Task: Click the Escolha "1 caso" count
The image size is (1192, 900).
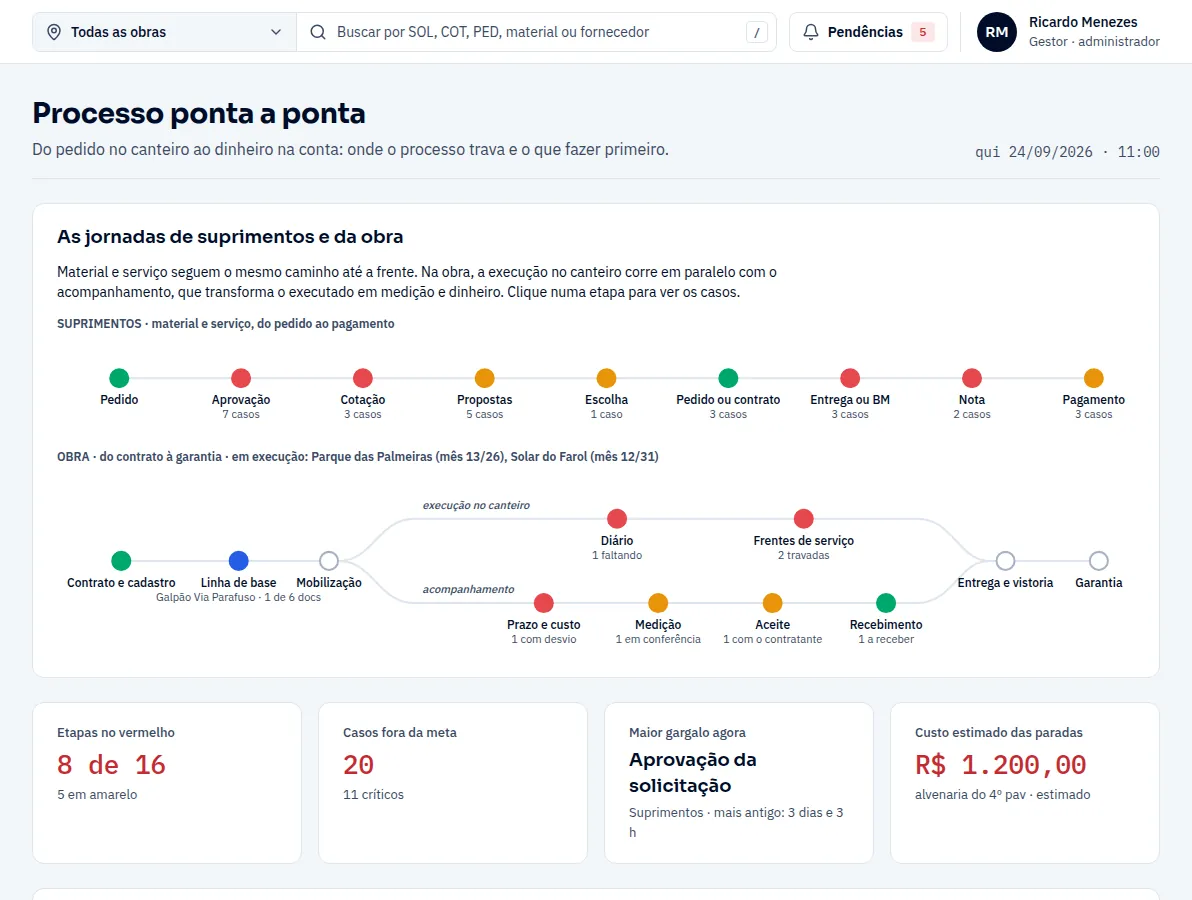Action: (x=607, y=414)
